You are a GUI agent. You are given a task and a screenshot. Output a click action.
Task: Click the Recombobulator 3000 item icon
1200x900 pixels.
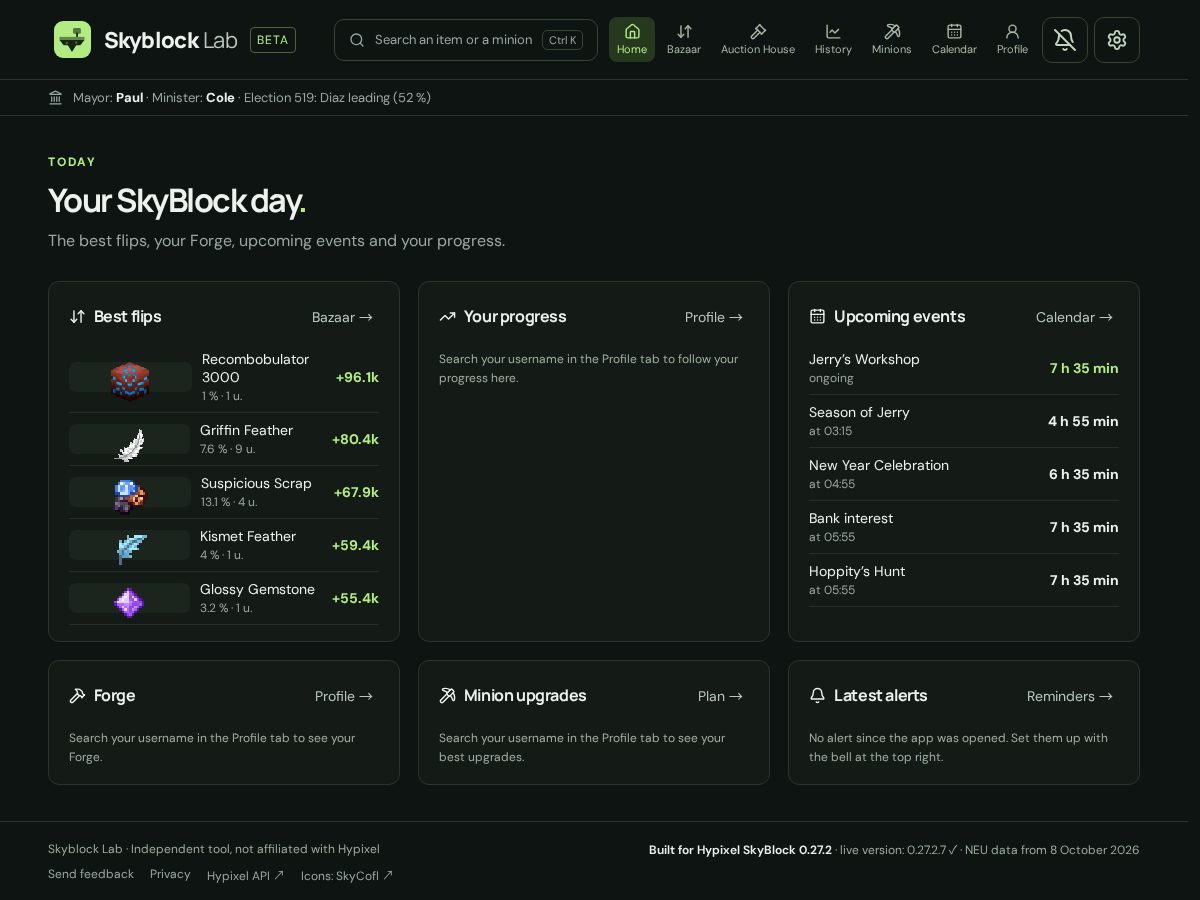[129, 381]
